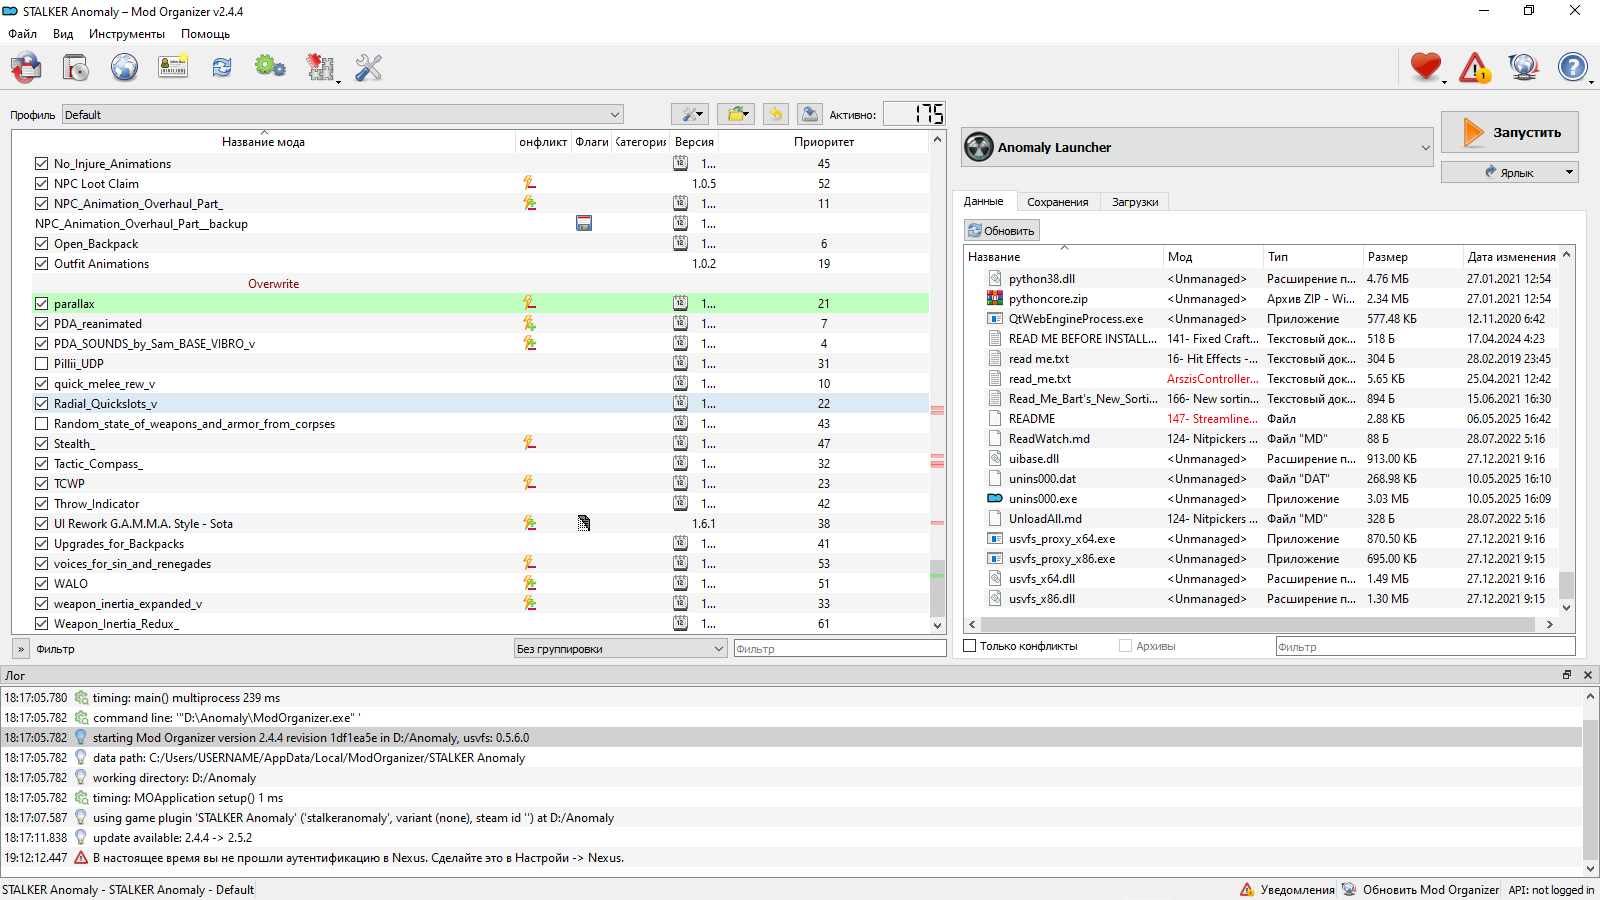Screen dimensions: 1600x900
Task: Click the Change Game / instance manager icon
Action: point(27,68)
